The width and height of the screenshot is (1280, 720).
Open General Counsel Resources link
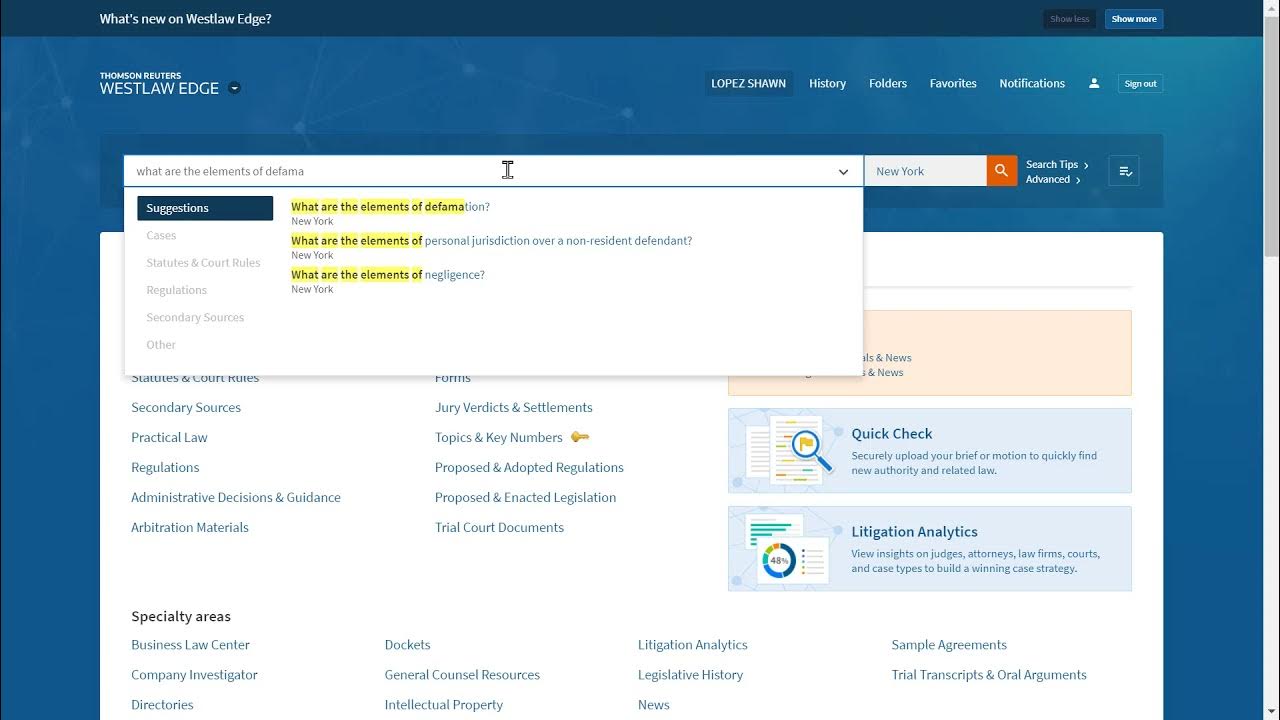point(462,675)
